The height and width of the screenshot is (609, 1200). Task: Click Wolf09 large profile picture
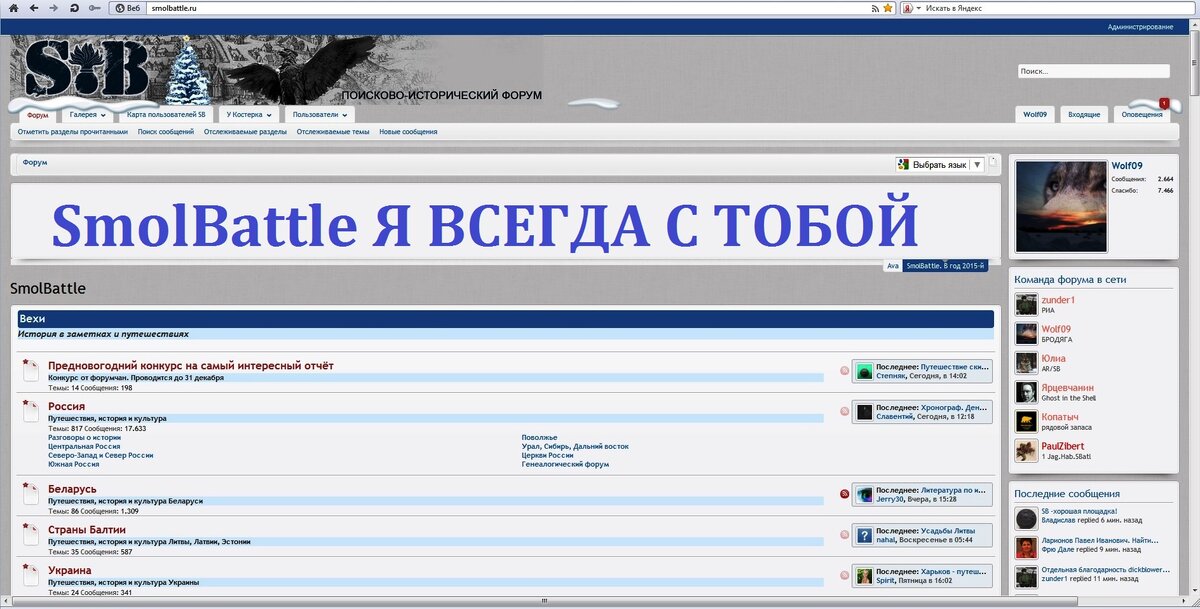click(x=1061, y=206)
